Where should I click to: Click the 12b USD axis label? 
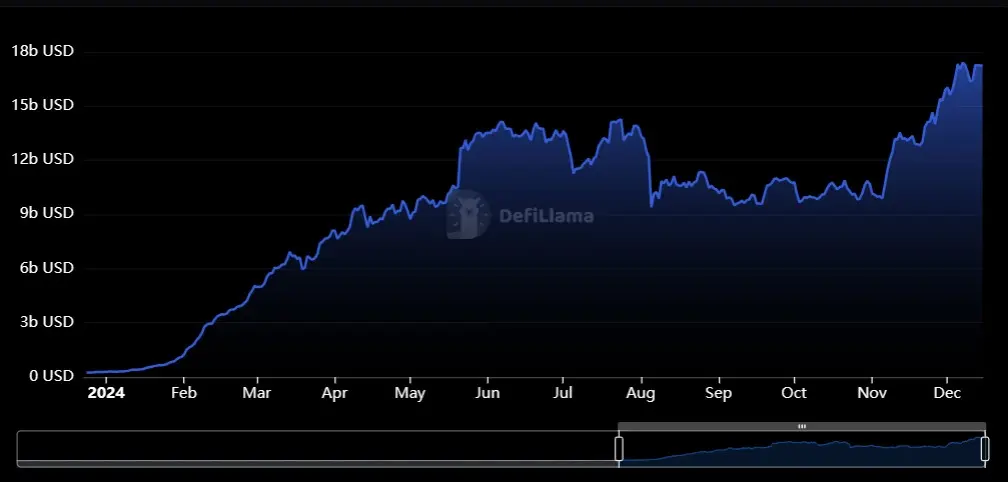click(42, 159)
